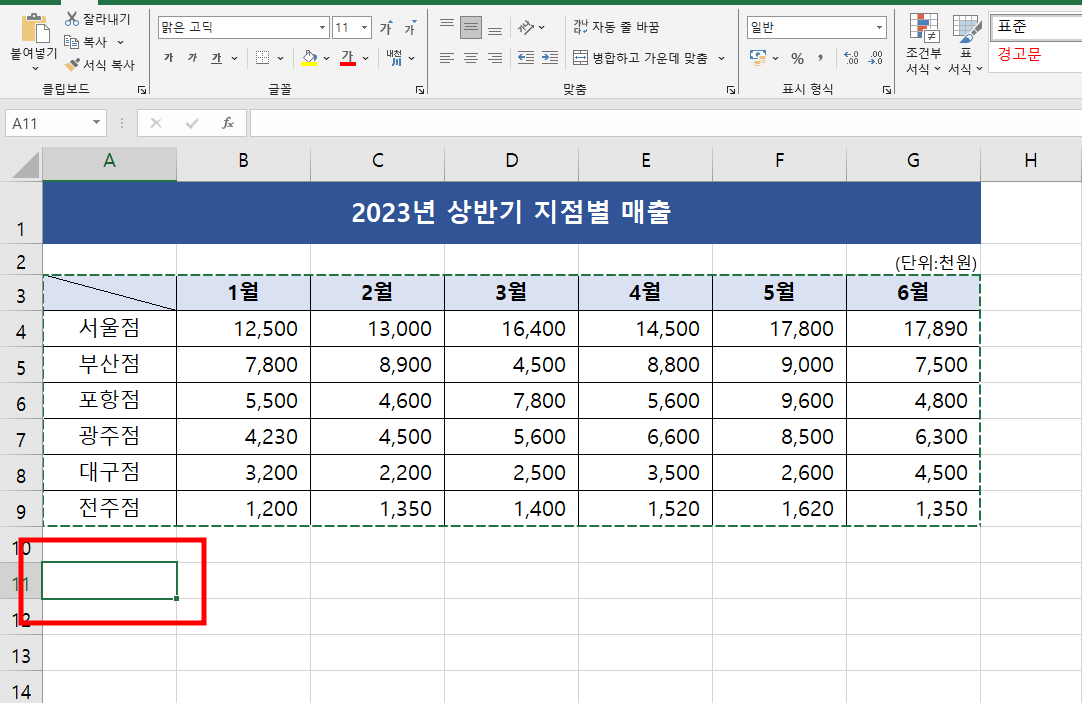Expand fill color dropdown arrow
Viewport: 1082px width, 703px height.
pos(326,58)
